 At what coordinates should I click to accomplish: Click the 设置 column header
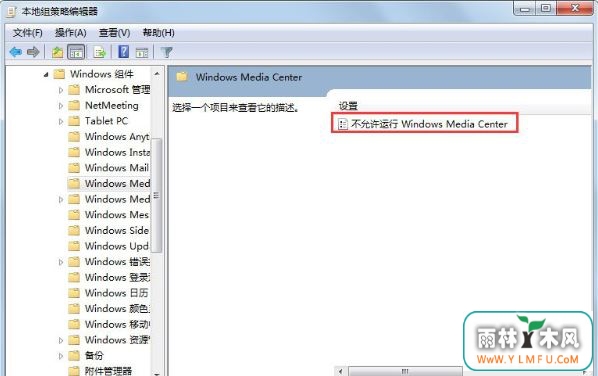point(348,106)
